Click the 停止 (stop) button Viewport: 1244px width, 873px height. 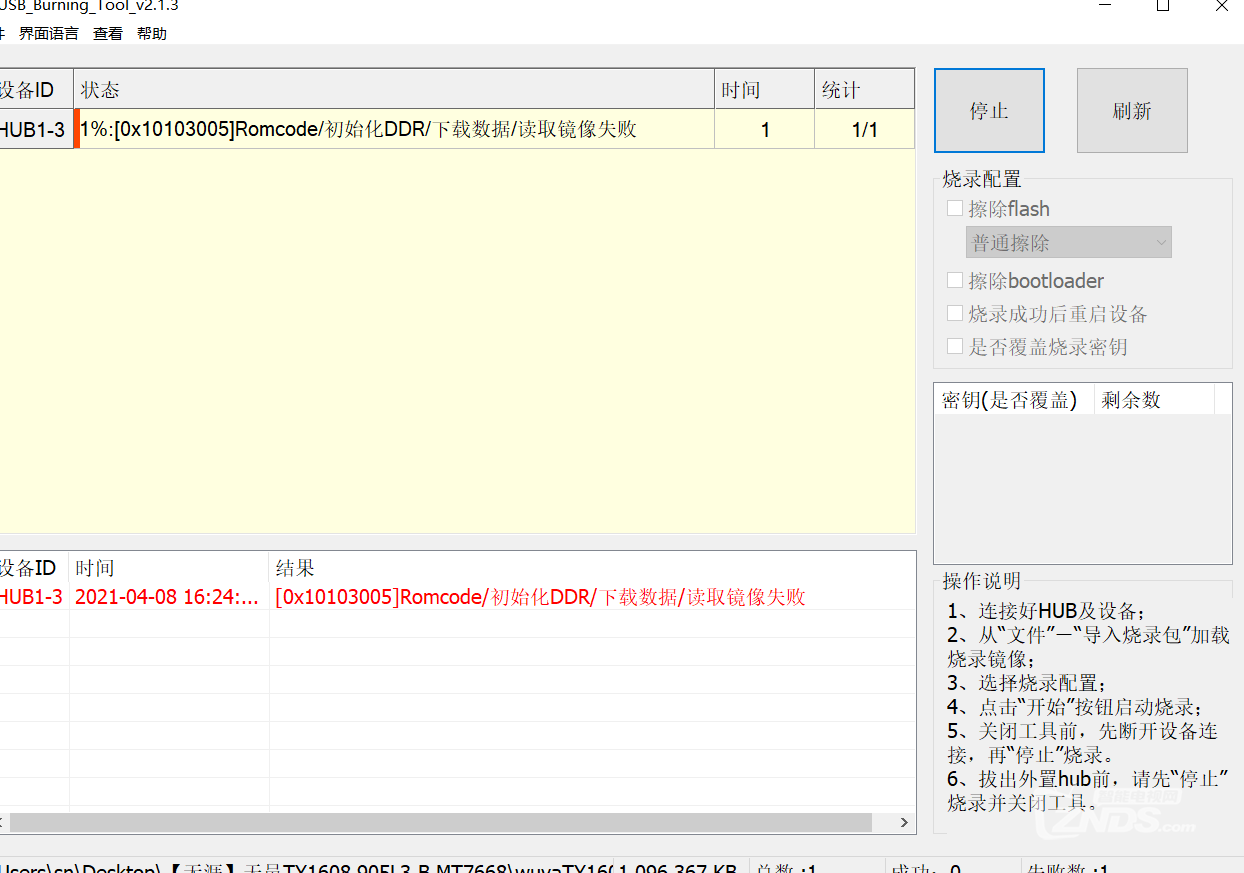coord(989,110)
